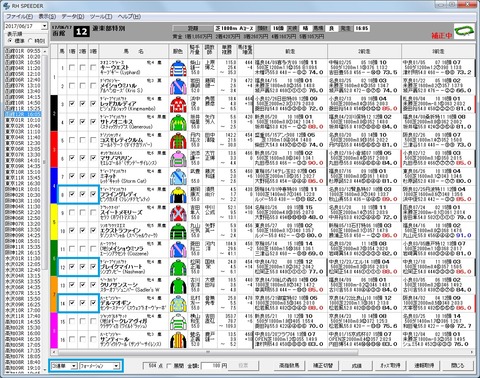
Task: Open the 表示(S) menu
Action: (x=47, y=16)
